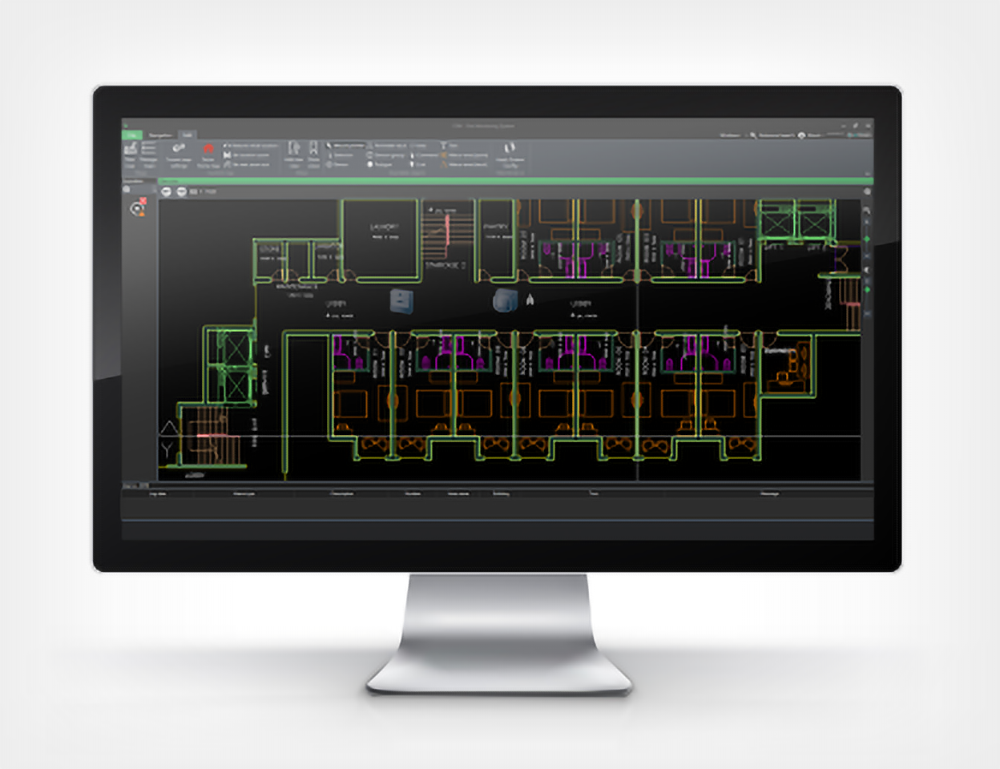This screenshot has height=769, width=1000.
Task: Click the first large ribbon icon at far left
Action: pos(131,149)
